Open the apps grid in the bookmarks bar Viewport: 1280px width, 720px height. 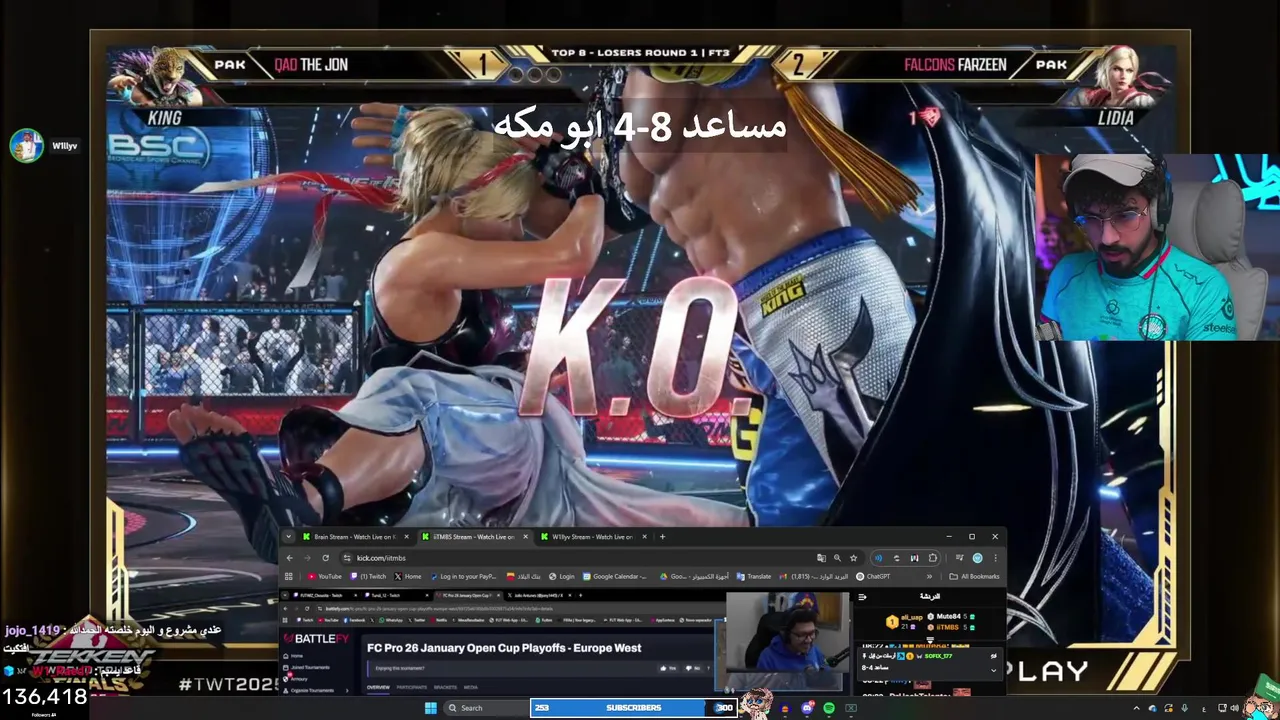pyautogui.click(x=288, y=576)
